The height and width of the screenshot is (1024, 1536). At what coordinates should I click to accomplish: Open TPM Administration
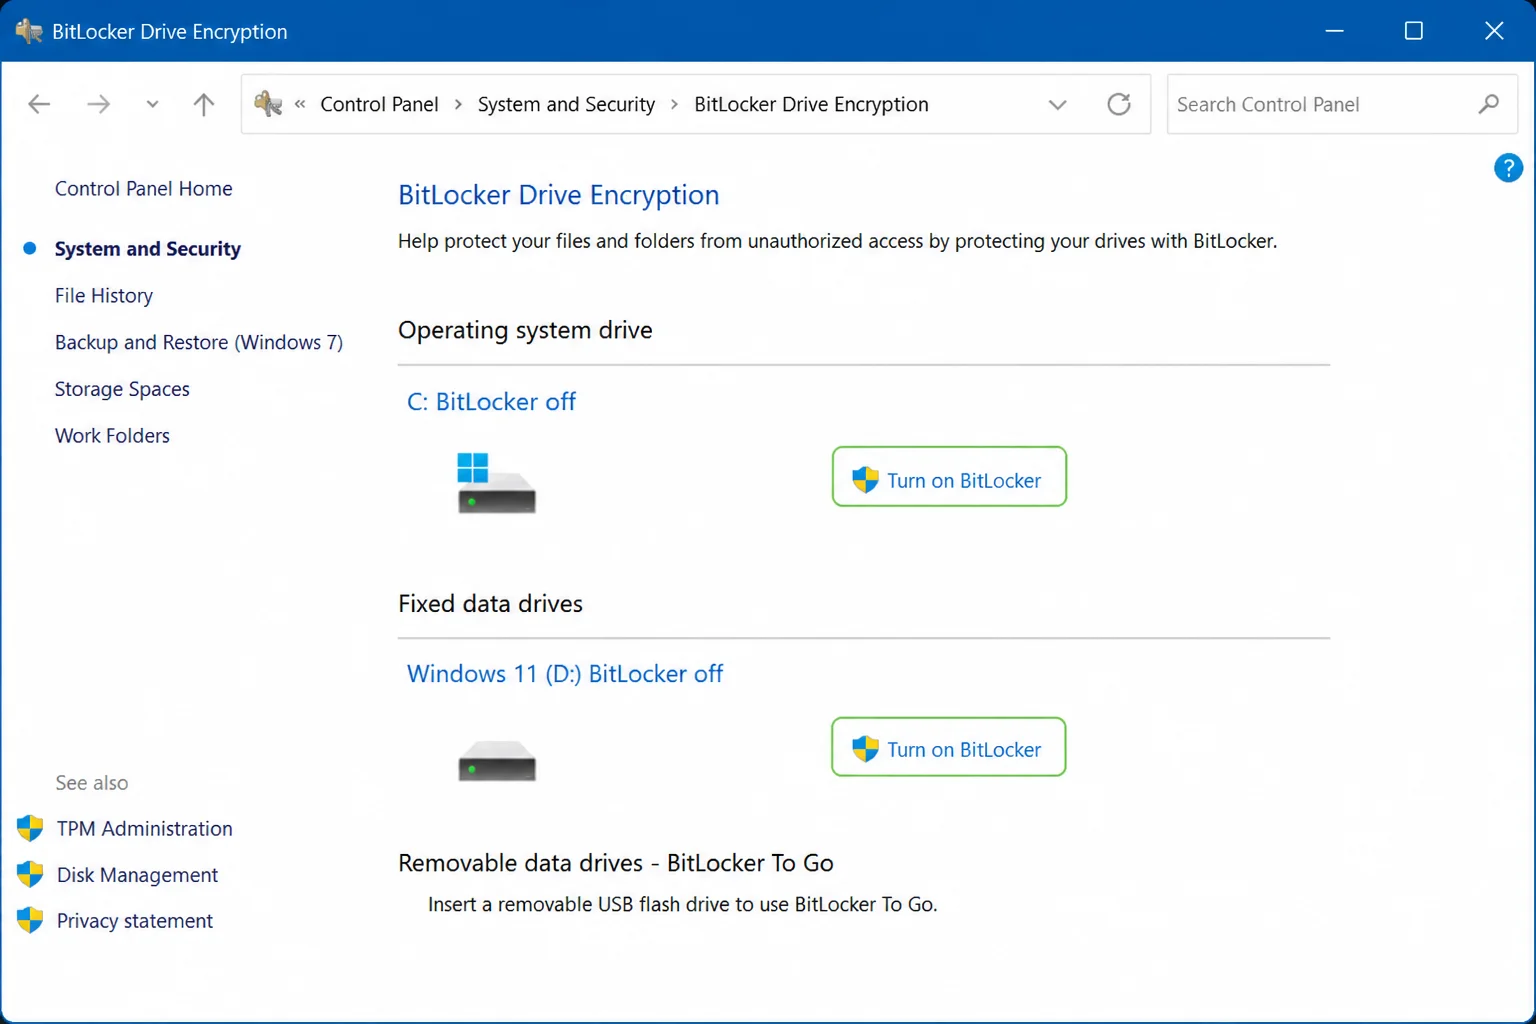coord(145,829)
